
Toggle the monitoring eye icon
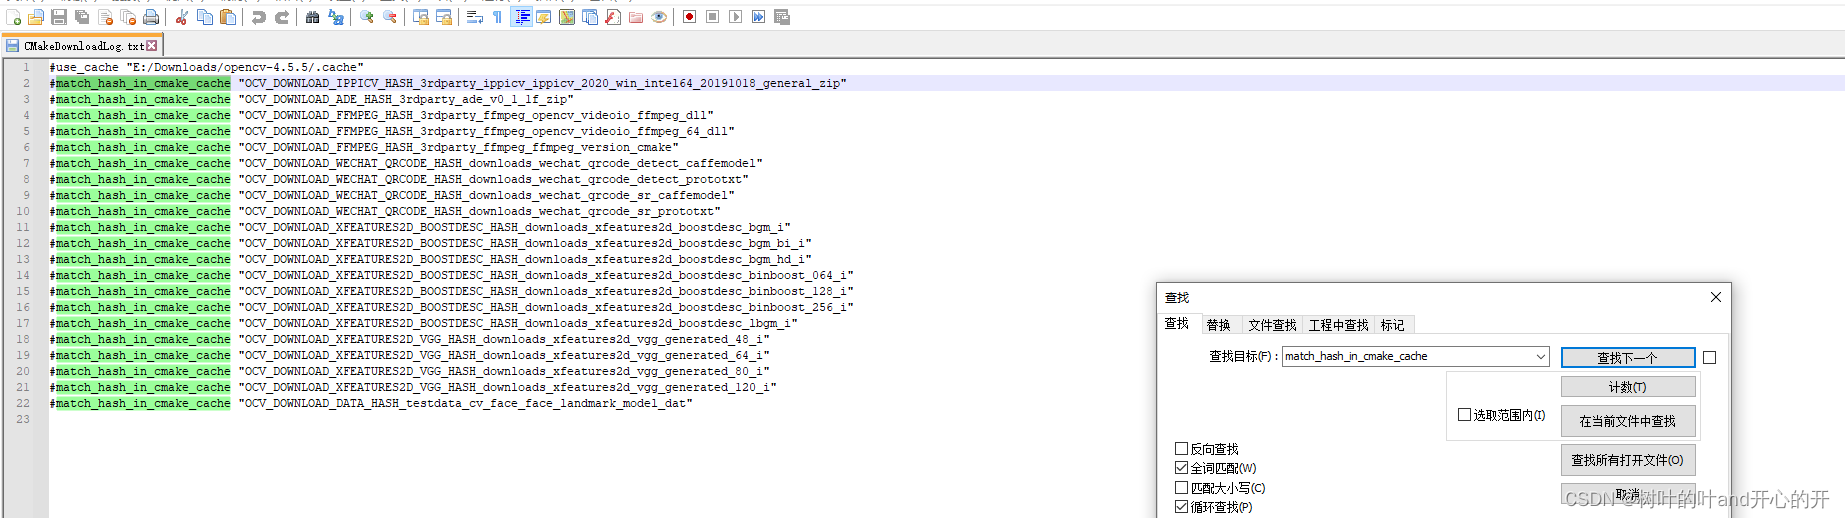659,17
